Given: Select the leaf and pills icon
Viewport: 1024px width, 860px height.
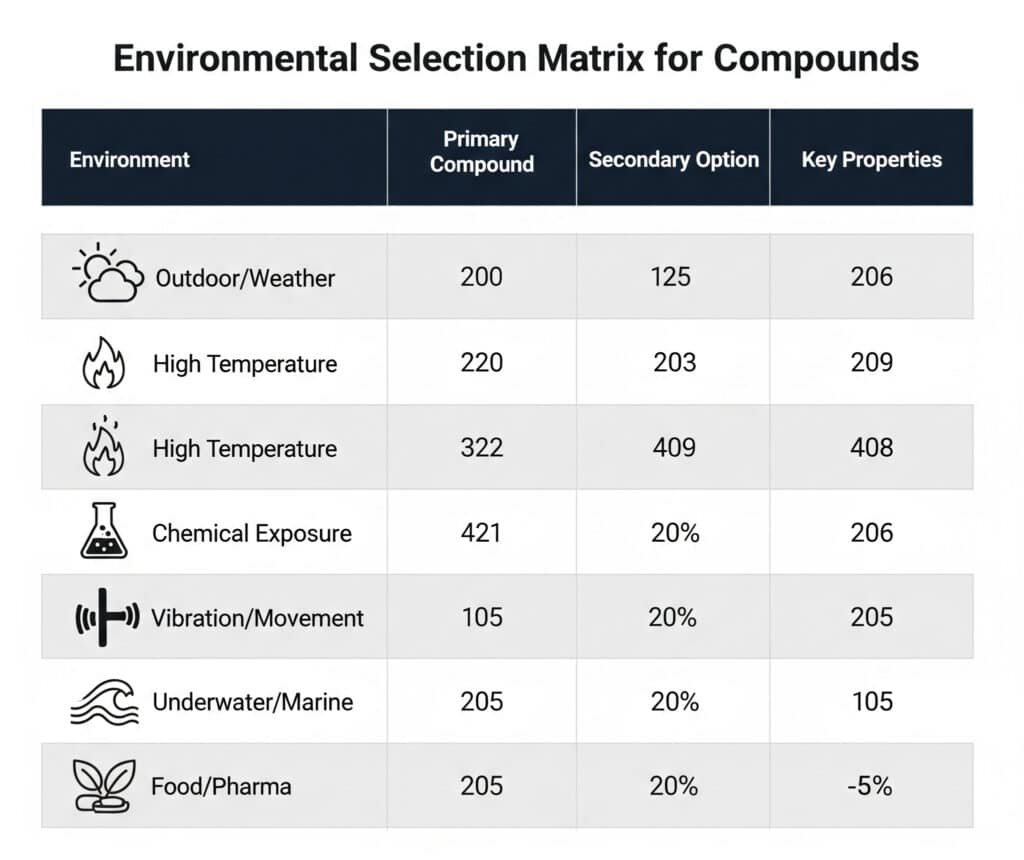Looking at the screenshot, I should point(103,786).
